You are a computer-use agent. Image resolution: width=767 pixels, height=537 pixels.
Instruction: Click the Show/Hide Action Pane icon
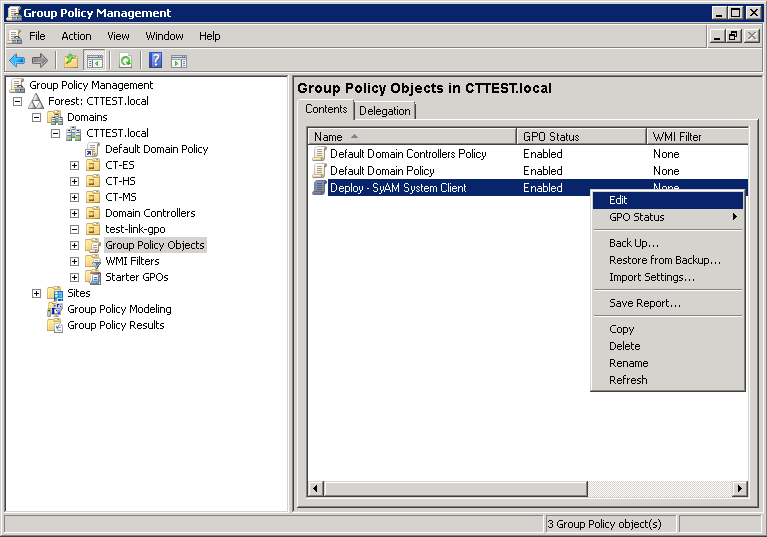178,60
